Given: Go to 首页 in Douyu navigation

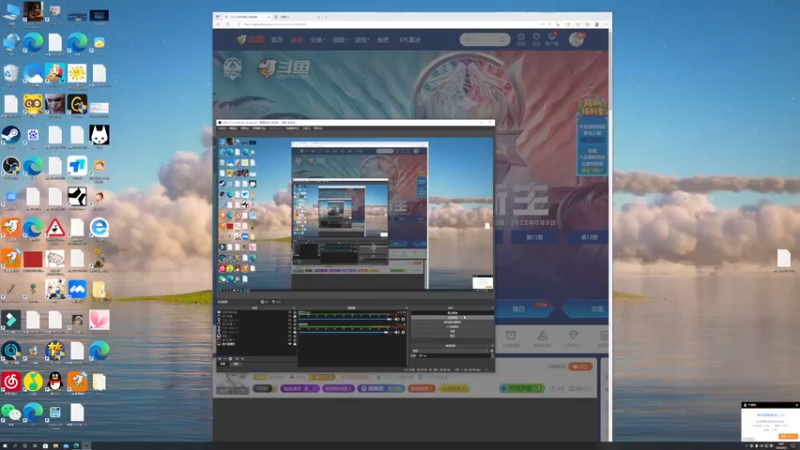Looking at the screenshot, I should (x=277, y=40).
